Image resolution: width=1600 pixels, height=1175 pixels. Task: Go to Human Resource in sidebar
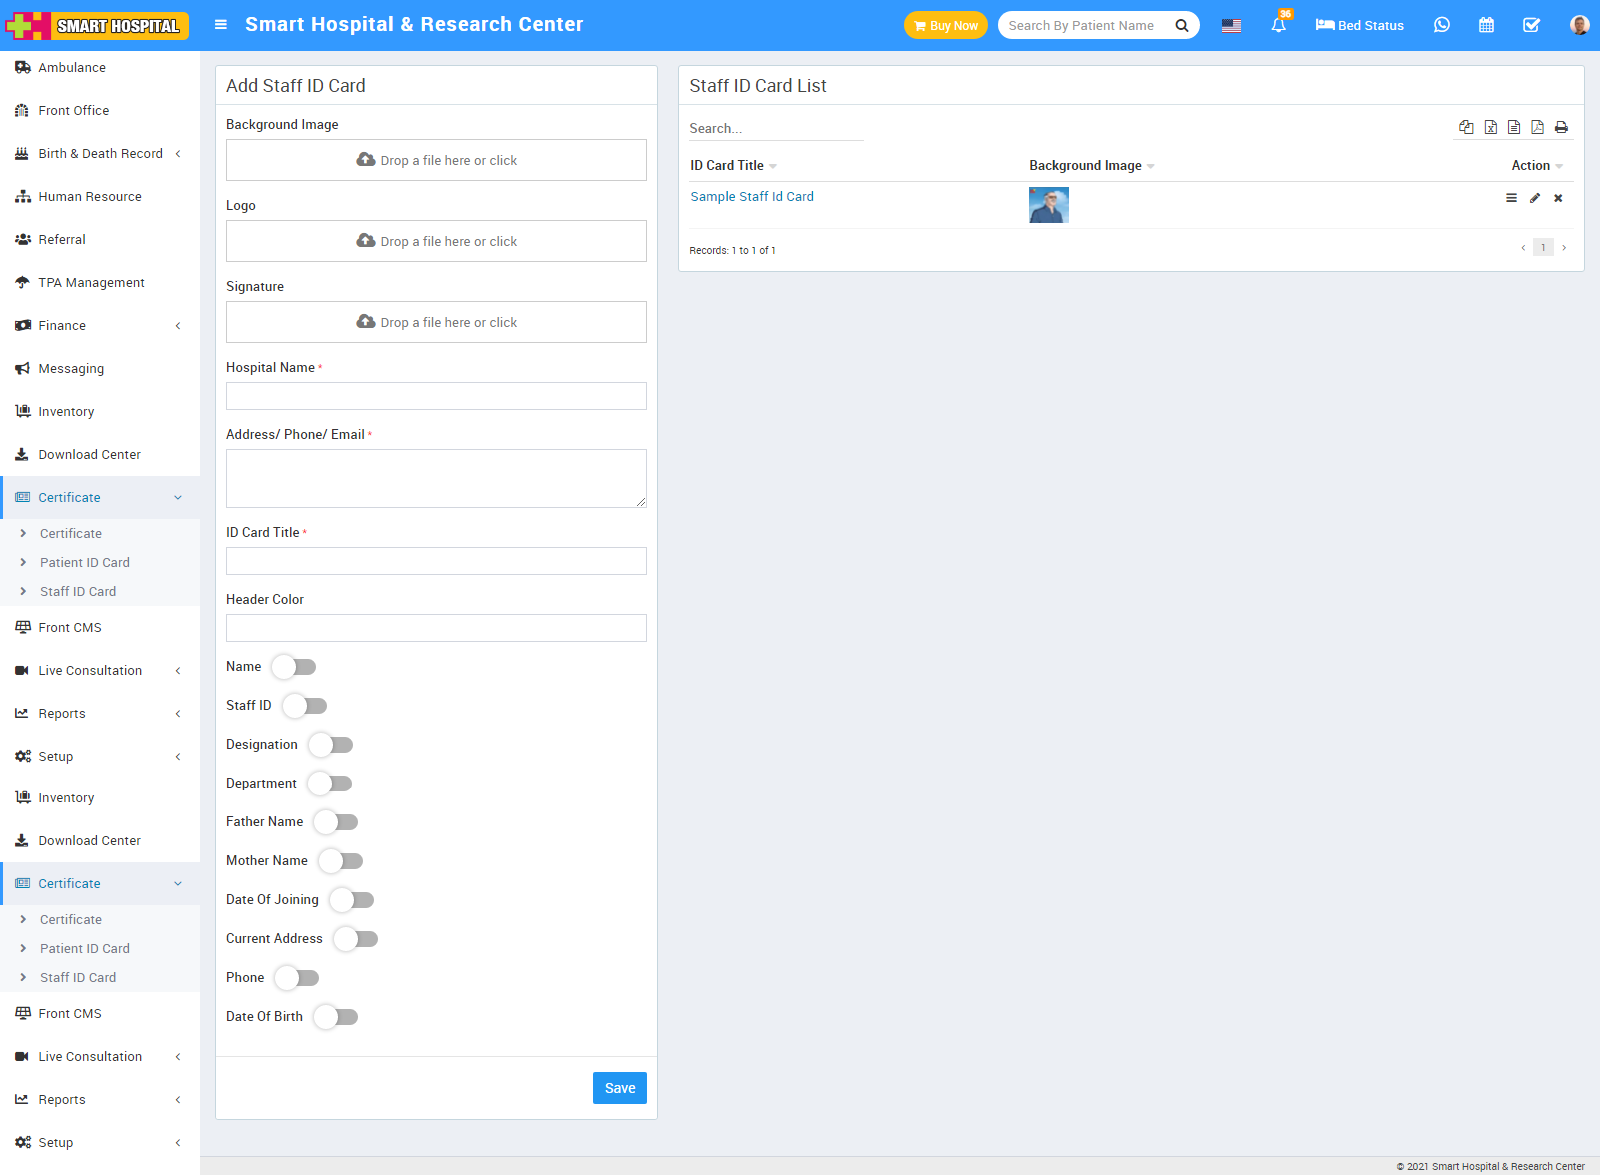tap(90, 197)
